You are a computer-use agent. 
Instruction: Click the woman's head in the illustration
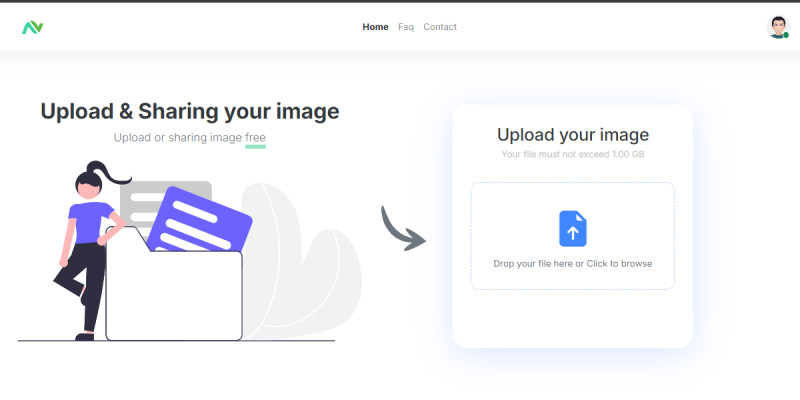coord(87,184)
